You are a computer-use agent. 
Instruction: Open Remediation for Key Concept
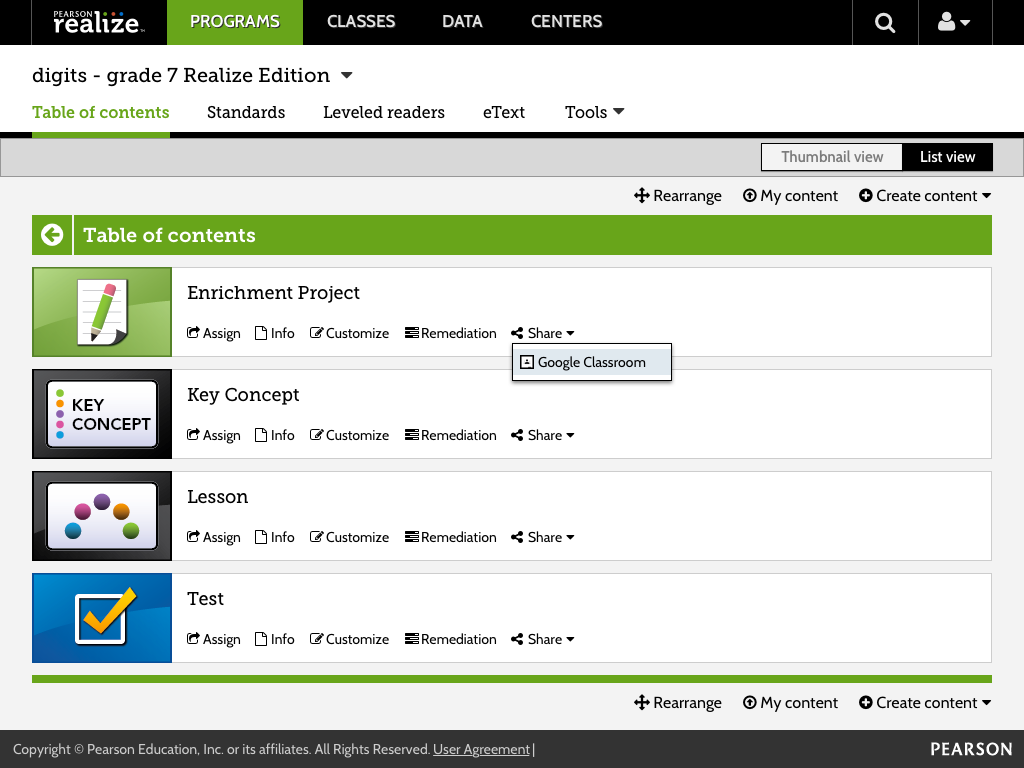[x=451, y=435]
